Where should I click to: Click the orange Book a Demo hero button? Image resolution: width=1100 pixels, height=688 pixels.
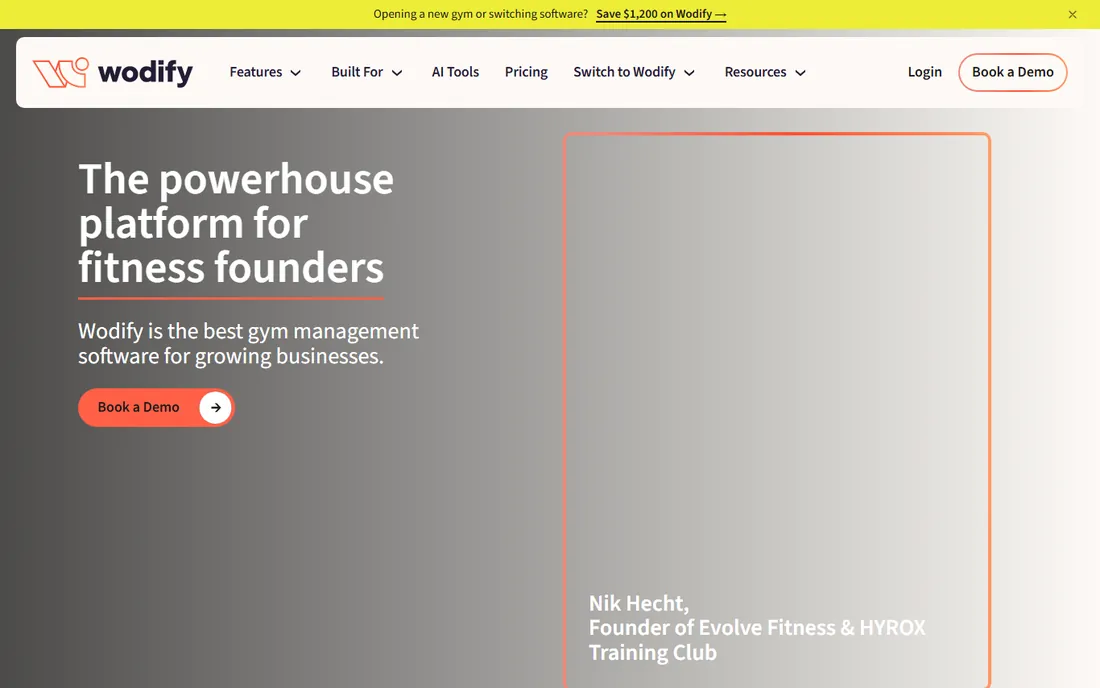(156, 407)
